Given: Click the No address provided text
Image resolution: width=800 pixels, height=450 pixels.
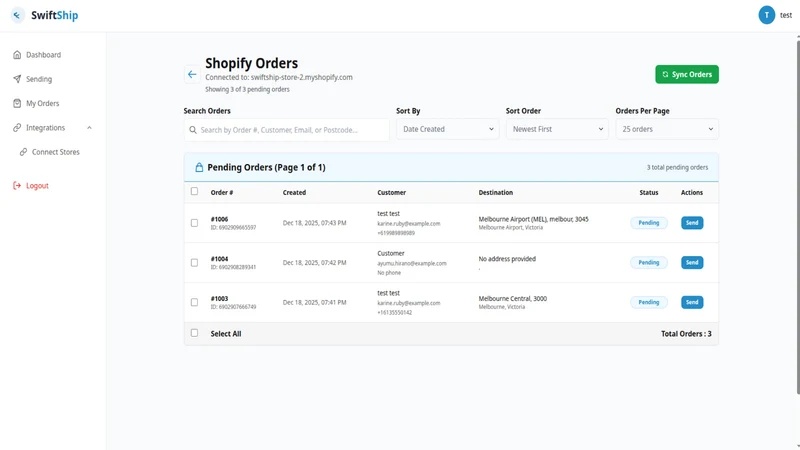Looking at the screenshot, I should coord(507,259).
